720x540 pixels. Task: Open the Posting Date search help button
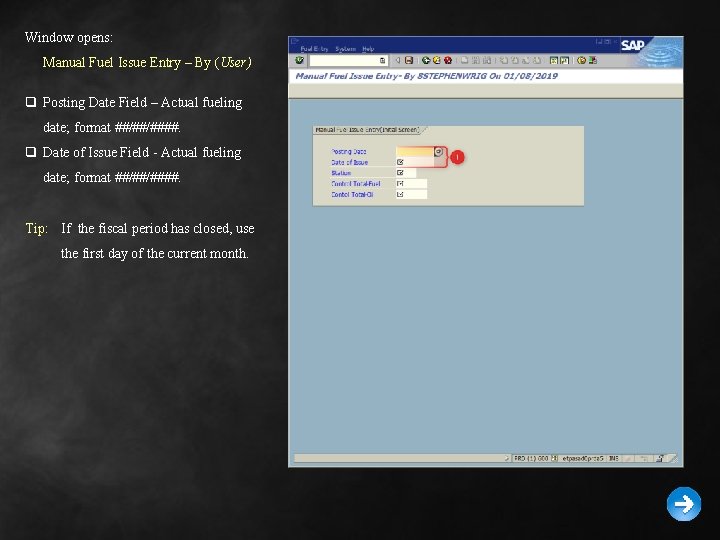439,152
